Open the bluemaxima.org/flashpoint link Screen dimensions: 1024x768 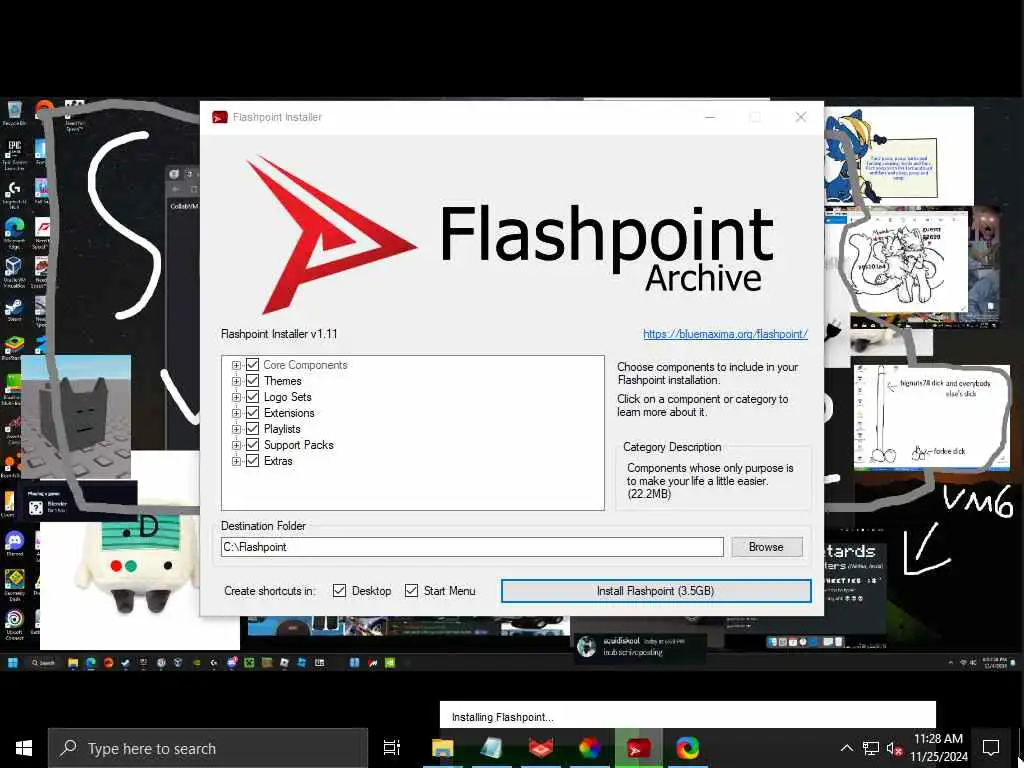726,334
